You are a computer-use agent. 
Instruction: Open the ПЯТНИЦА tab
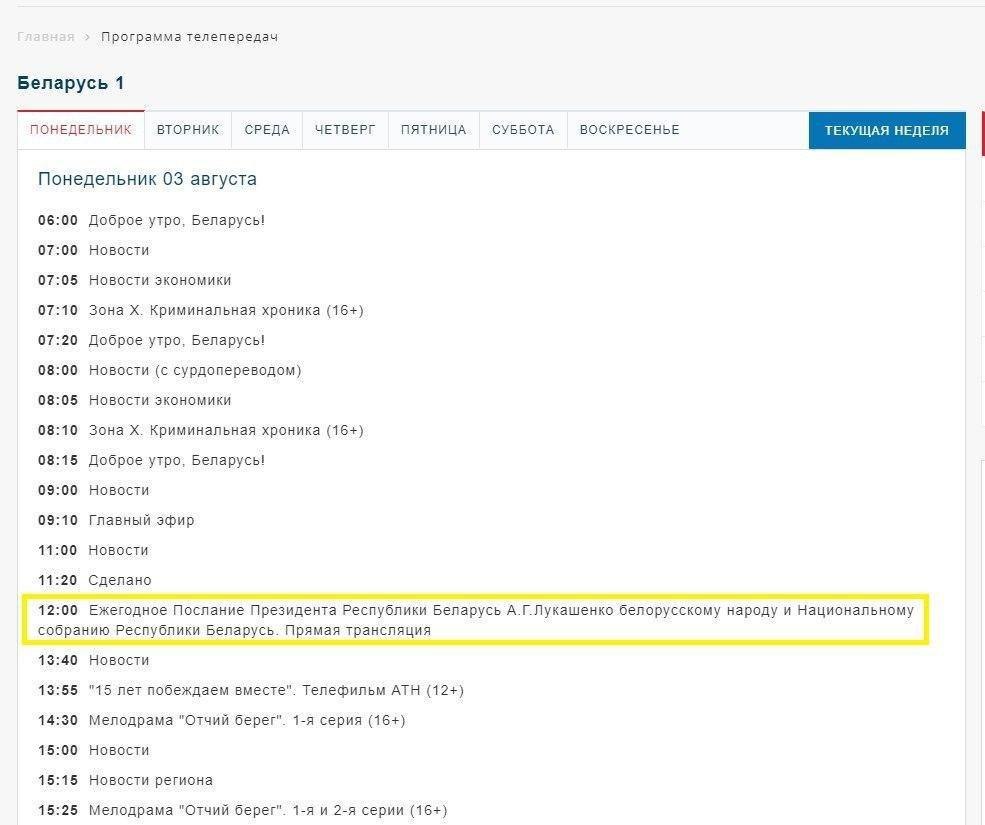[433, 130]
